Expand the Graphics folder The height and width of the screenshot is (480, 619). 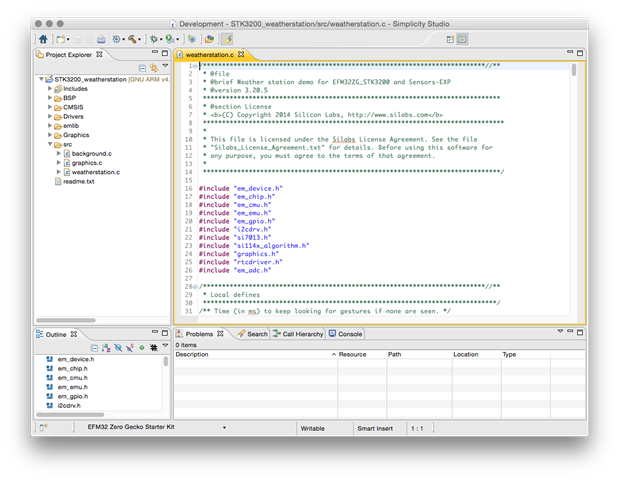tap(50, 135)
